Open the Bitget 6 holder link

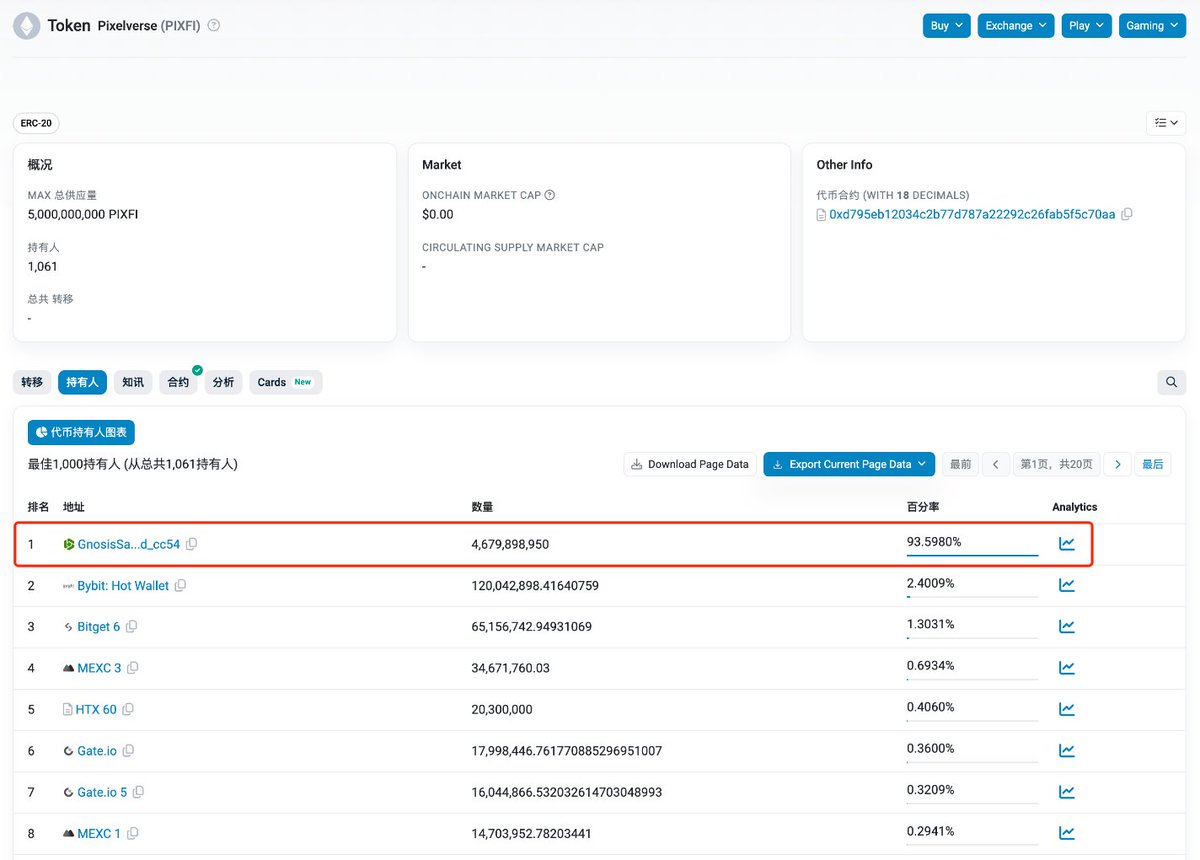(x=99, y=627)
